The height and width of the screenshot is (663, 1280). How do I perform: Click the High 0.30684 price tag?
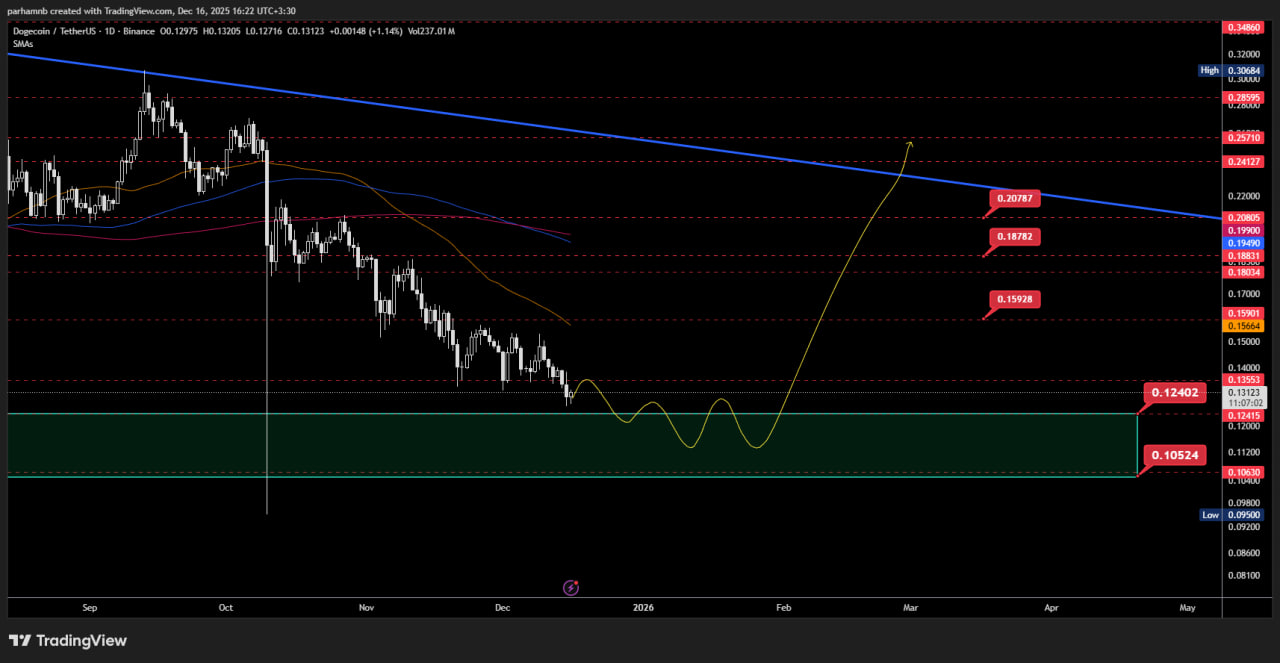click(1229, 70)
